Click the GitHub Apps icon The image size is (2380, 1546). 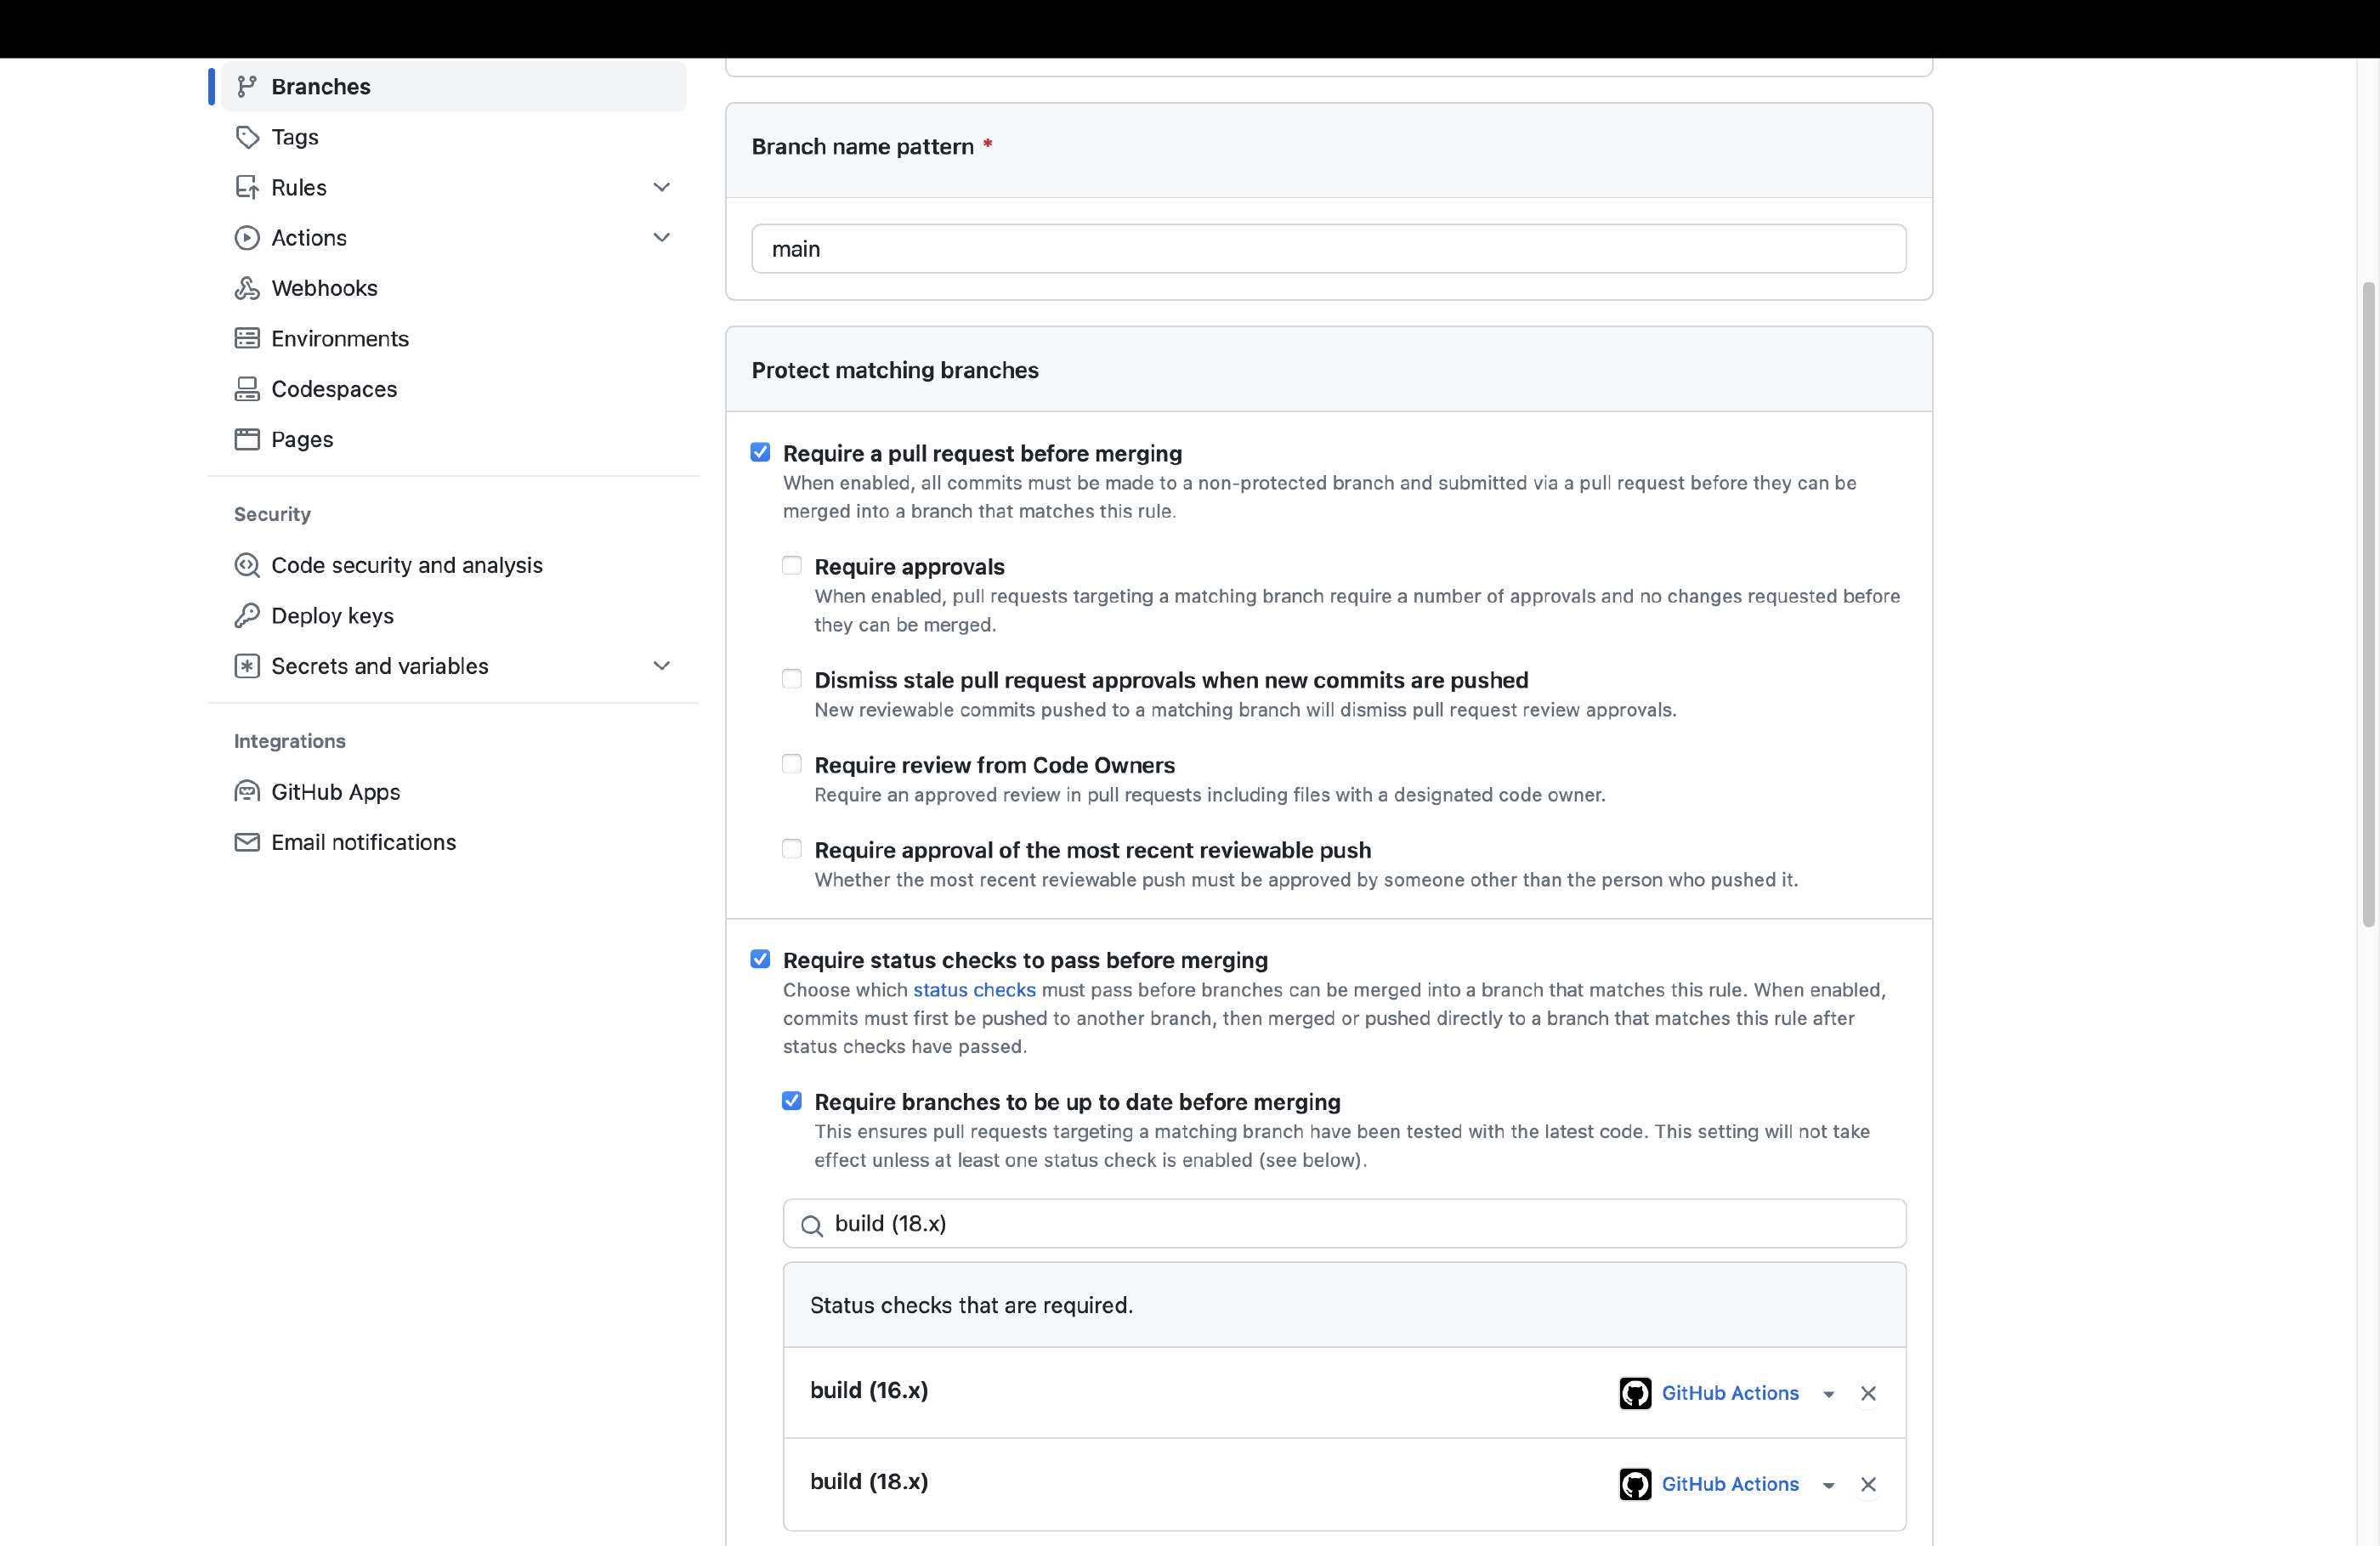coord(247,792)
